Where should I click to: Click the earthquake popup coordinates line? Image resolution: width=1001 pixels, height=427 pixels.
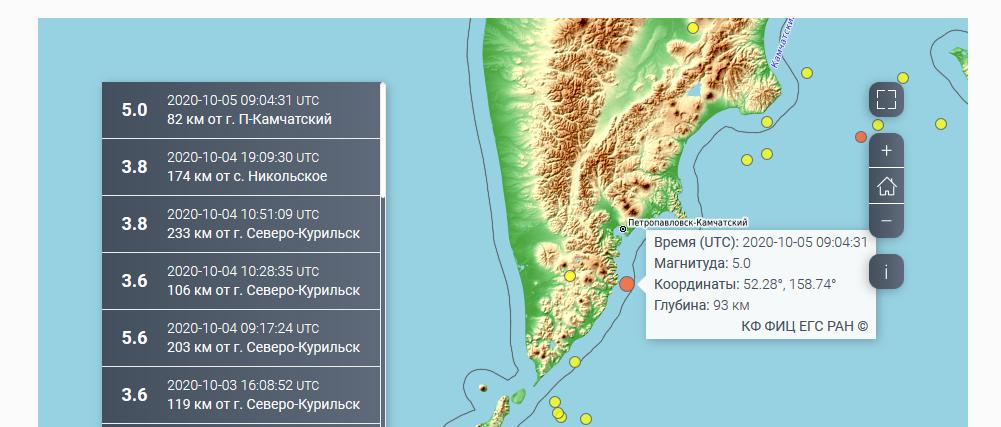(745, 284)
